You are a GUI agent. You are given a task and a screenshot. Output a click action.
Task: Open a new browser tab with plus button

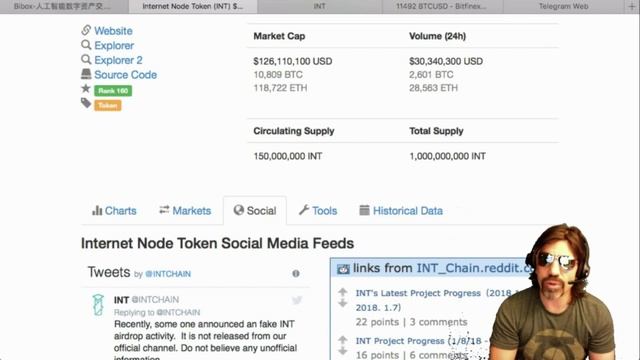(632, 6)
